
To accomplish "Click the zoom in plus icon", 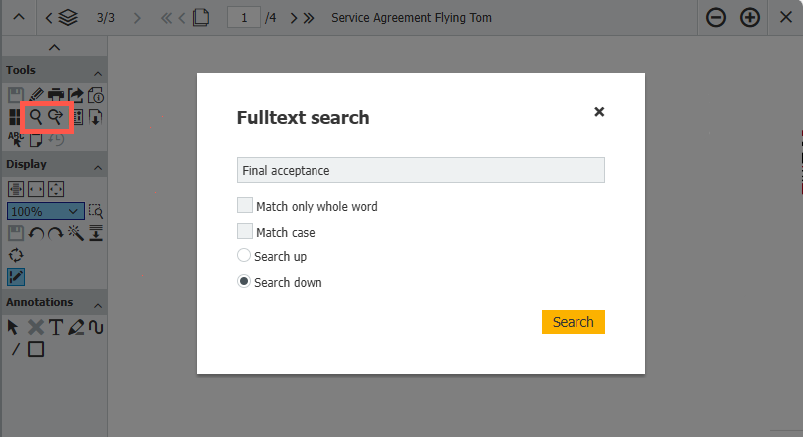I will point(749,18).
